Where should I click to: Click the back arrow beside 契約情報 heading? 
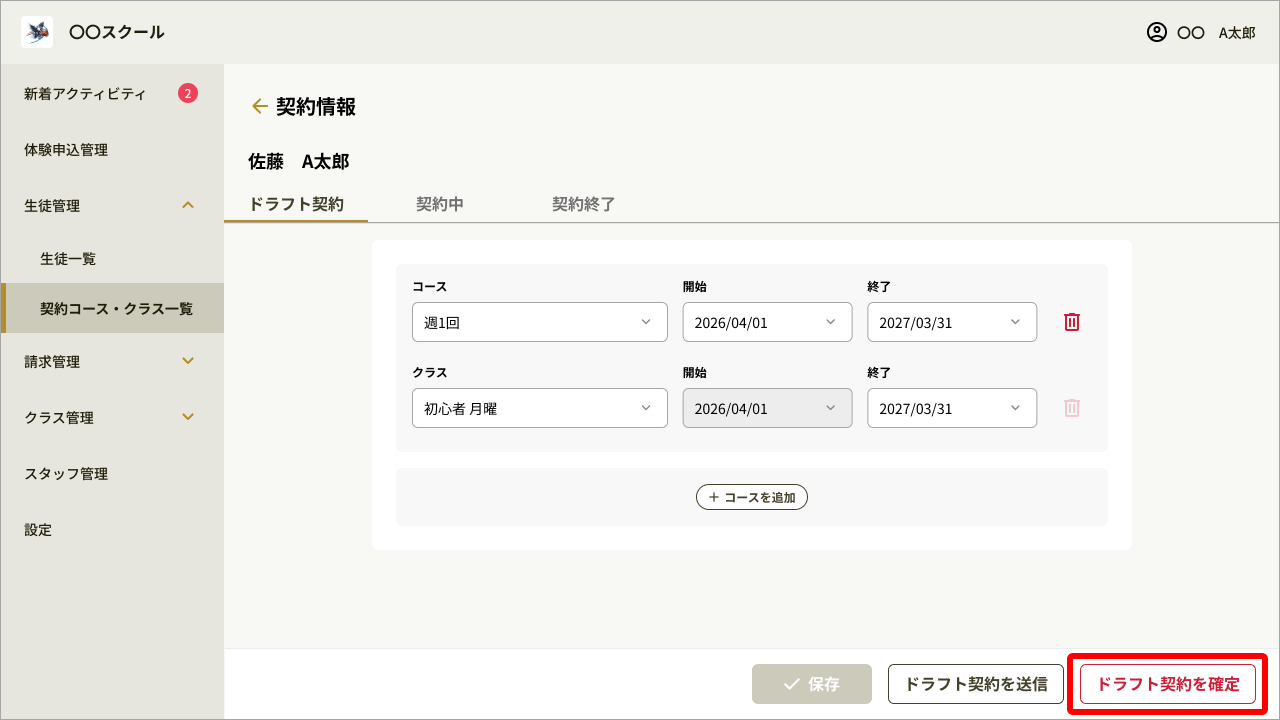pyautogui.click(x=260, y=105)
